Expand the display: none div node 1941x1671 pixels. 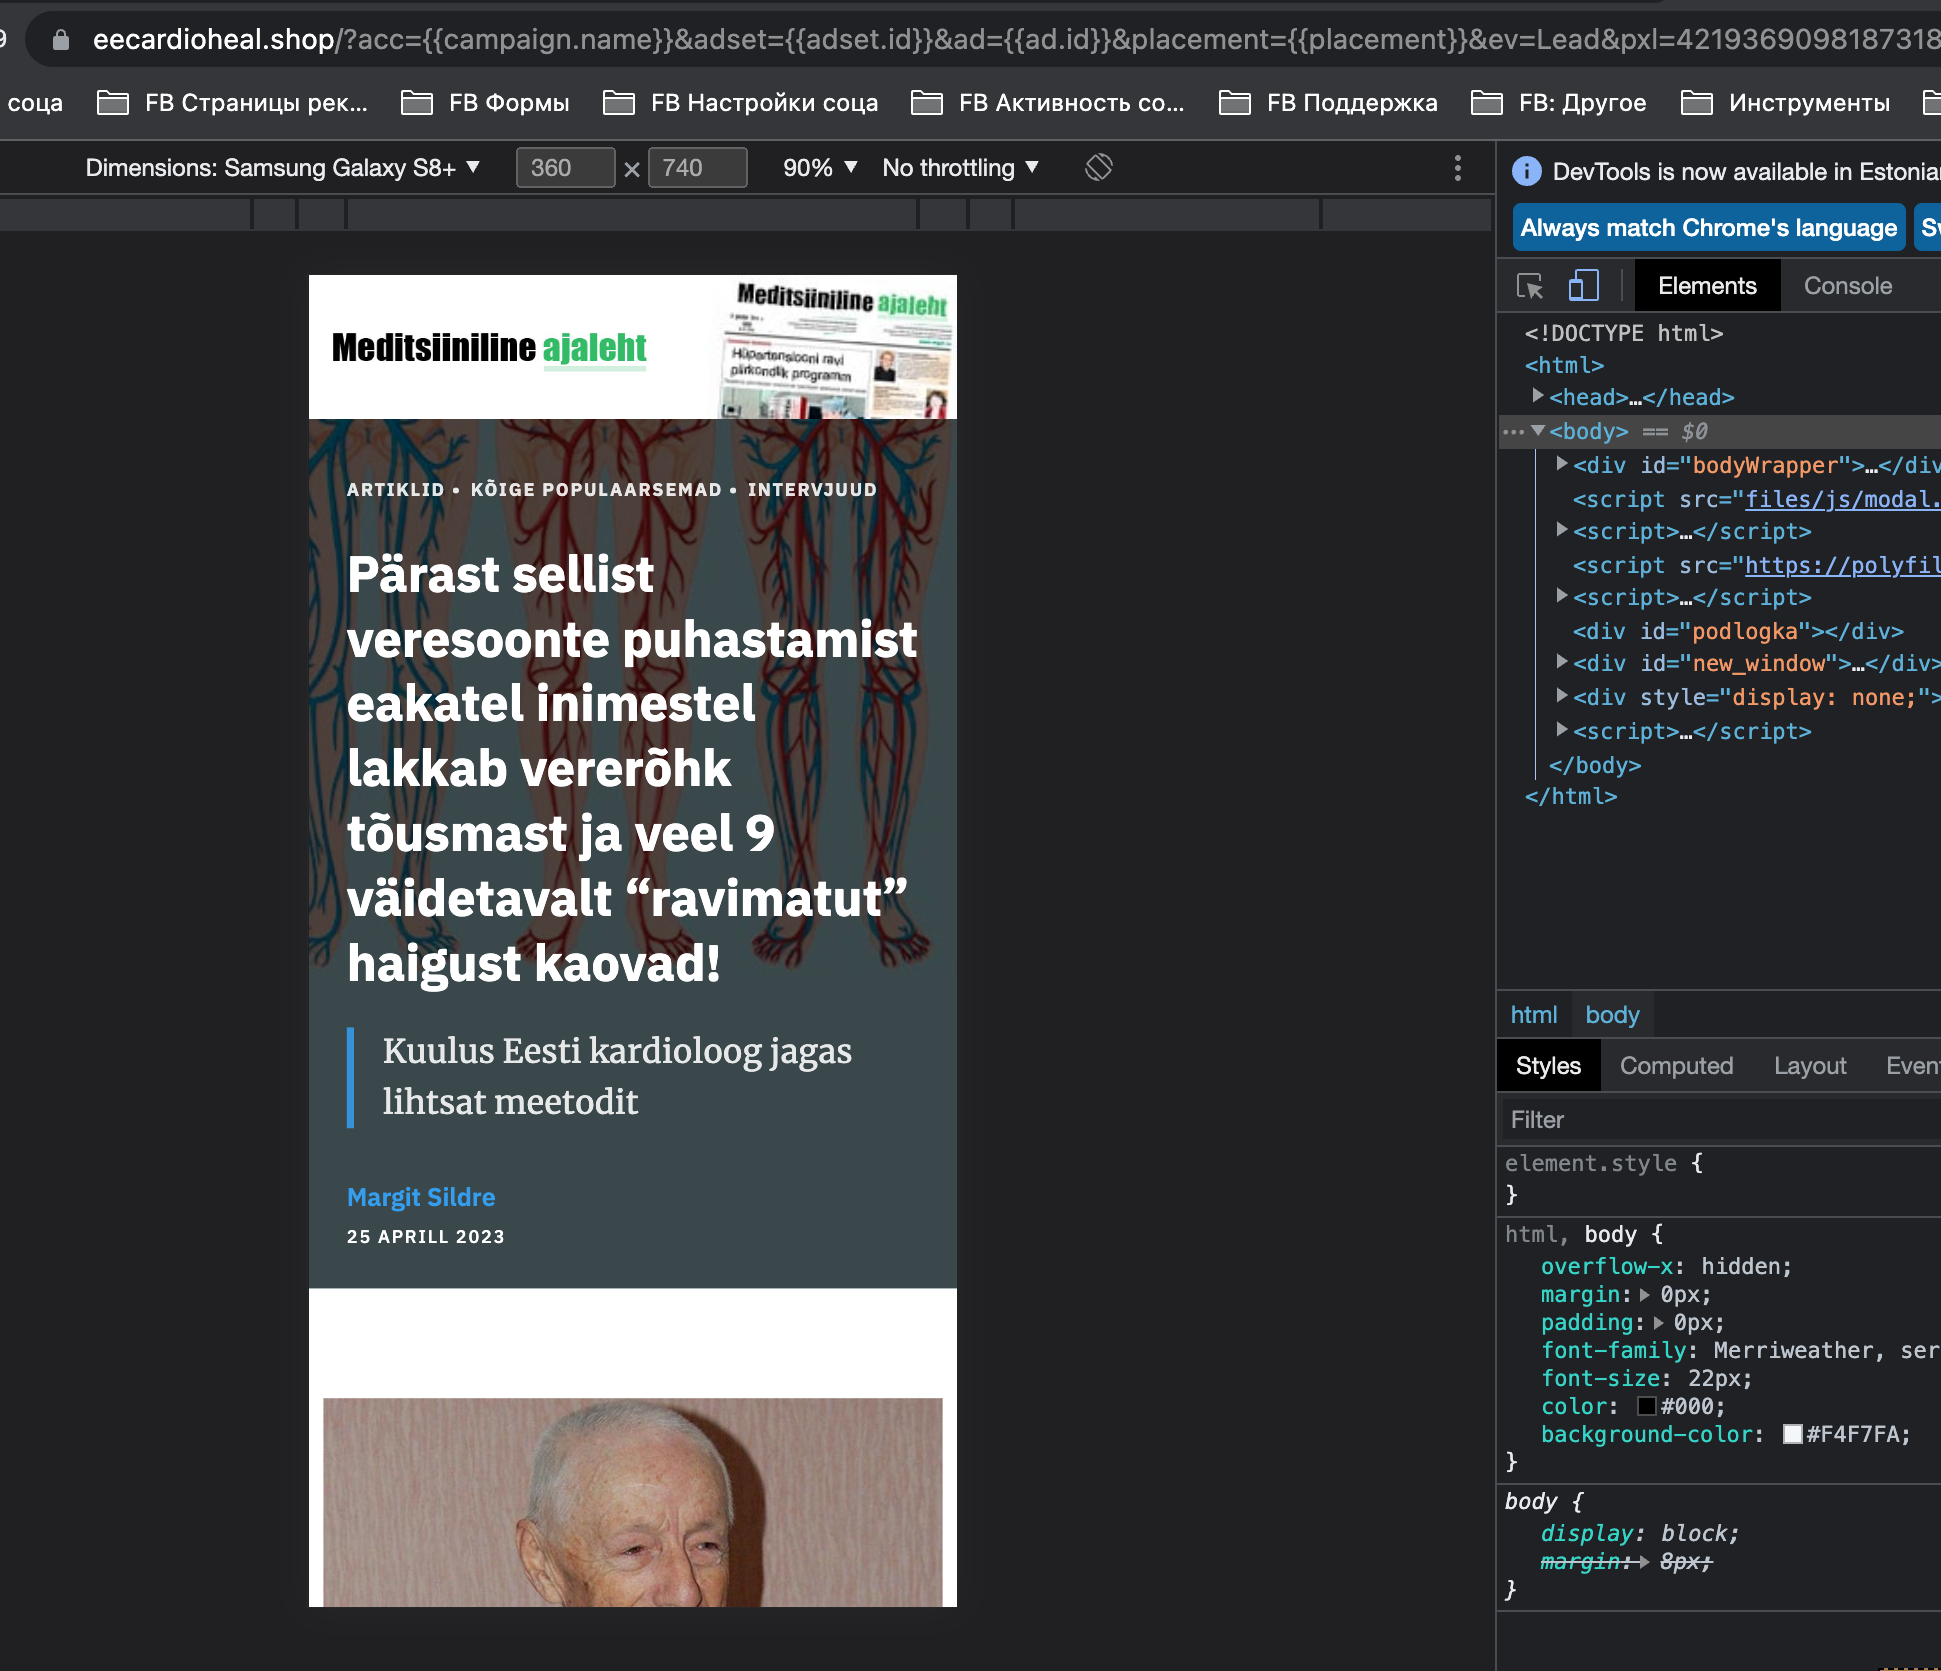pos(1562,696)
